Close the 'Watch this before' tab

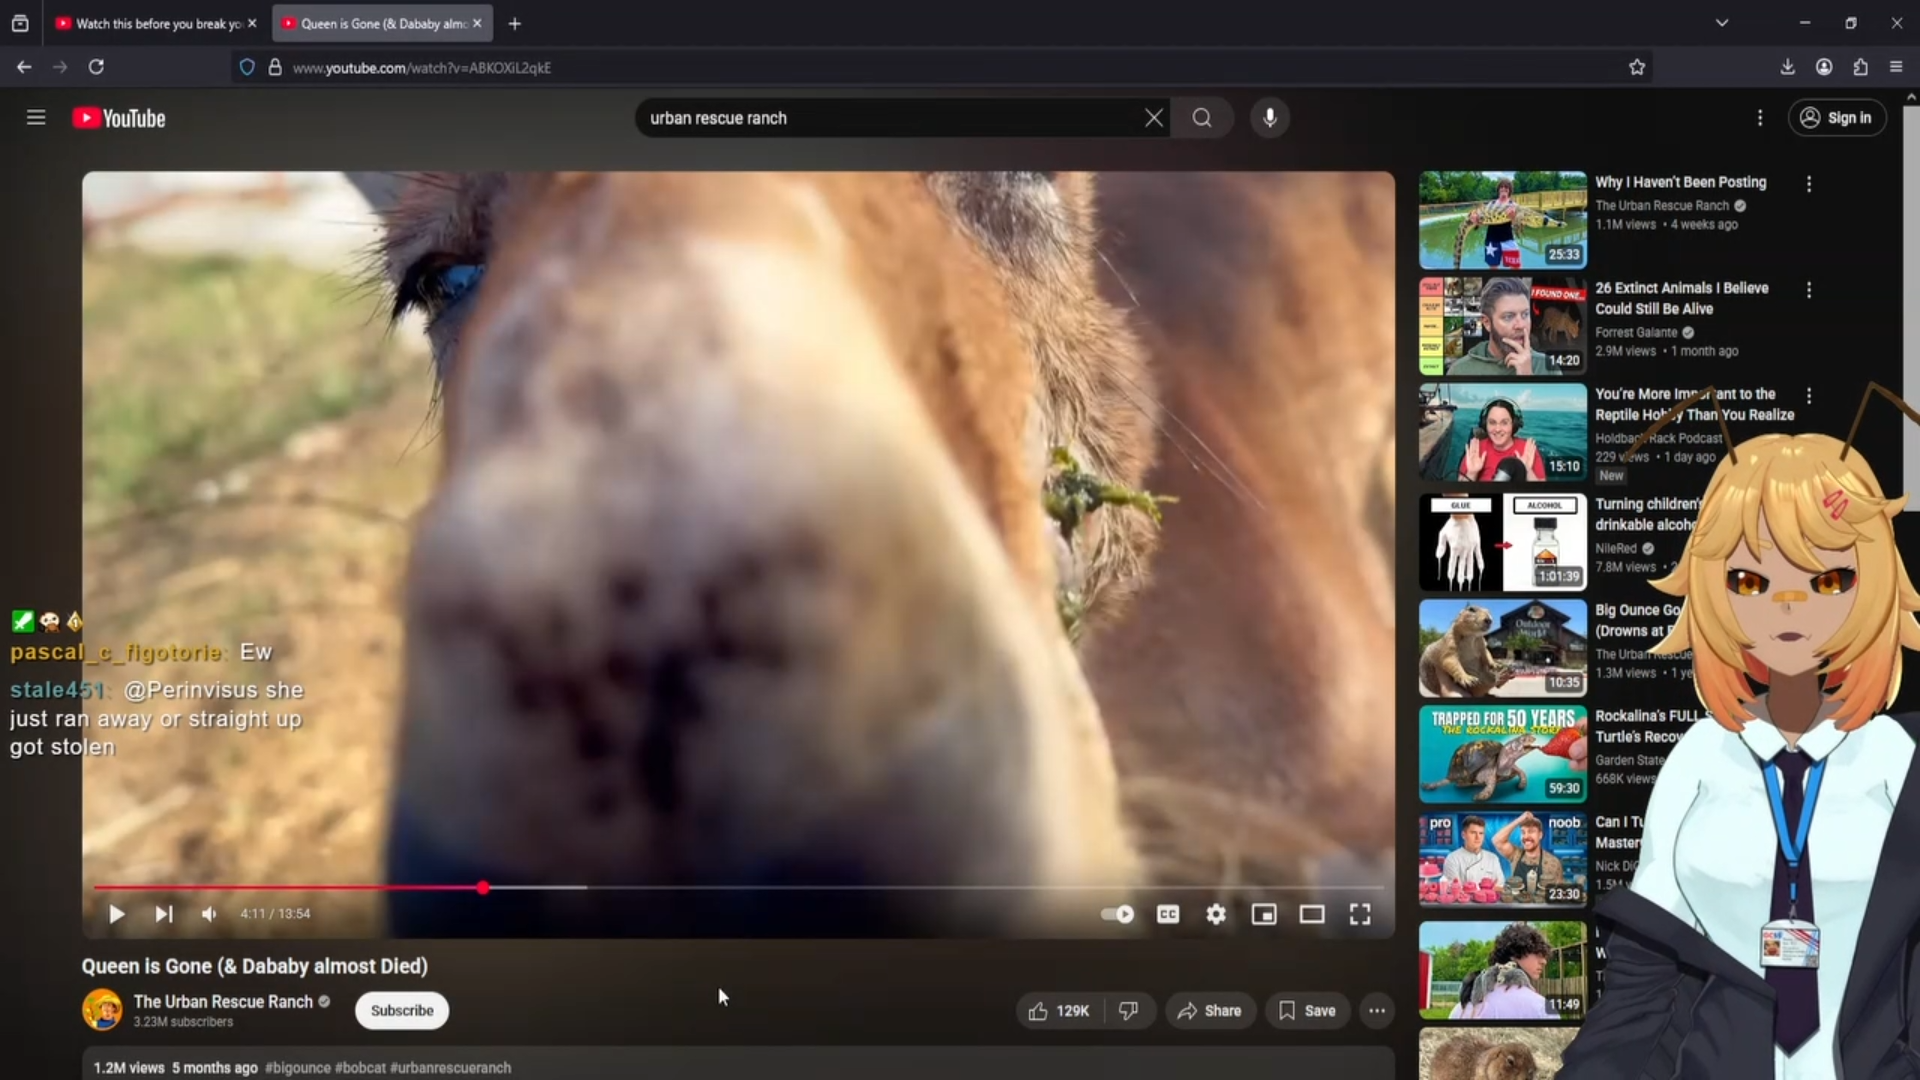[x=252, y=23]
